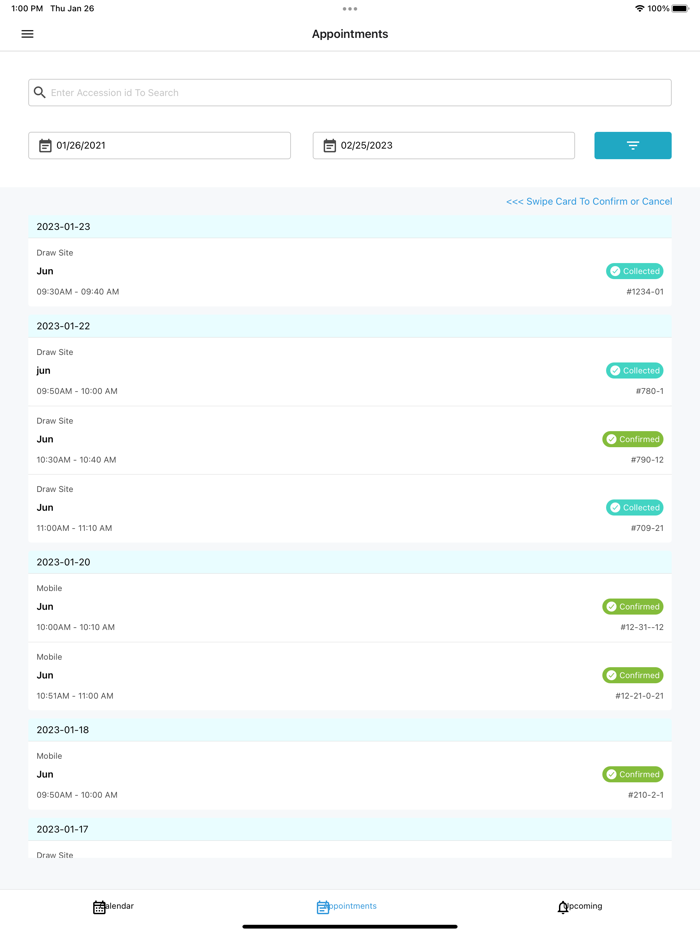This screenshot has height=934, width=700.
Task: Click accession number #12-31--12
Action: coord(642,627)
